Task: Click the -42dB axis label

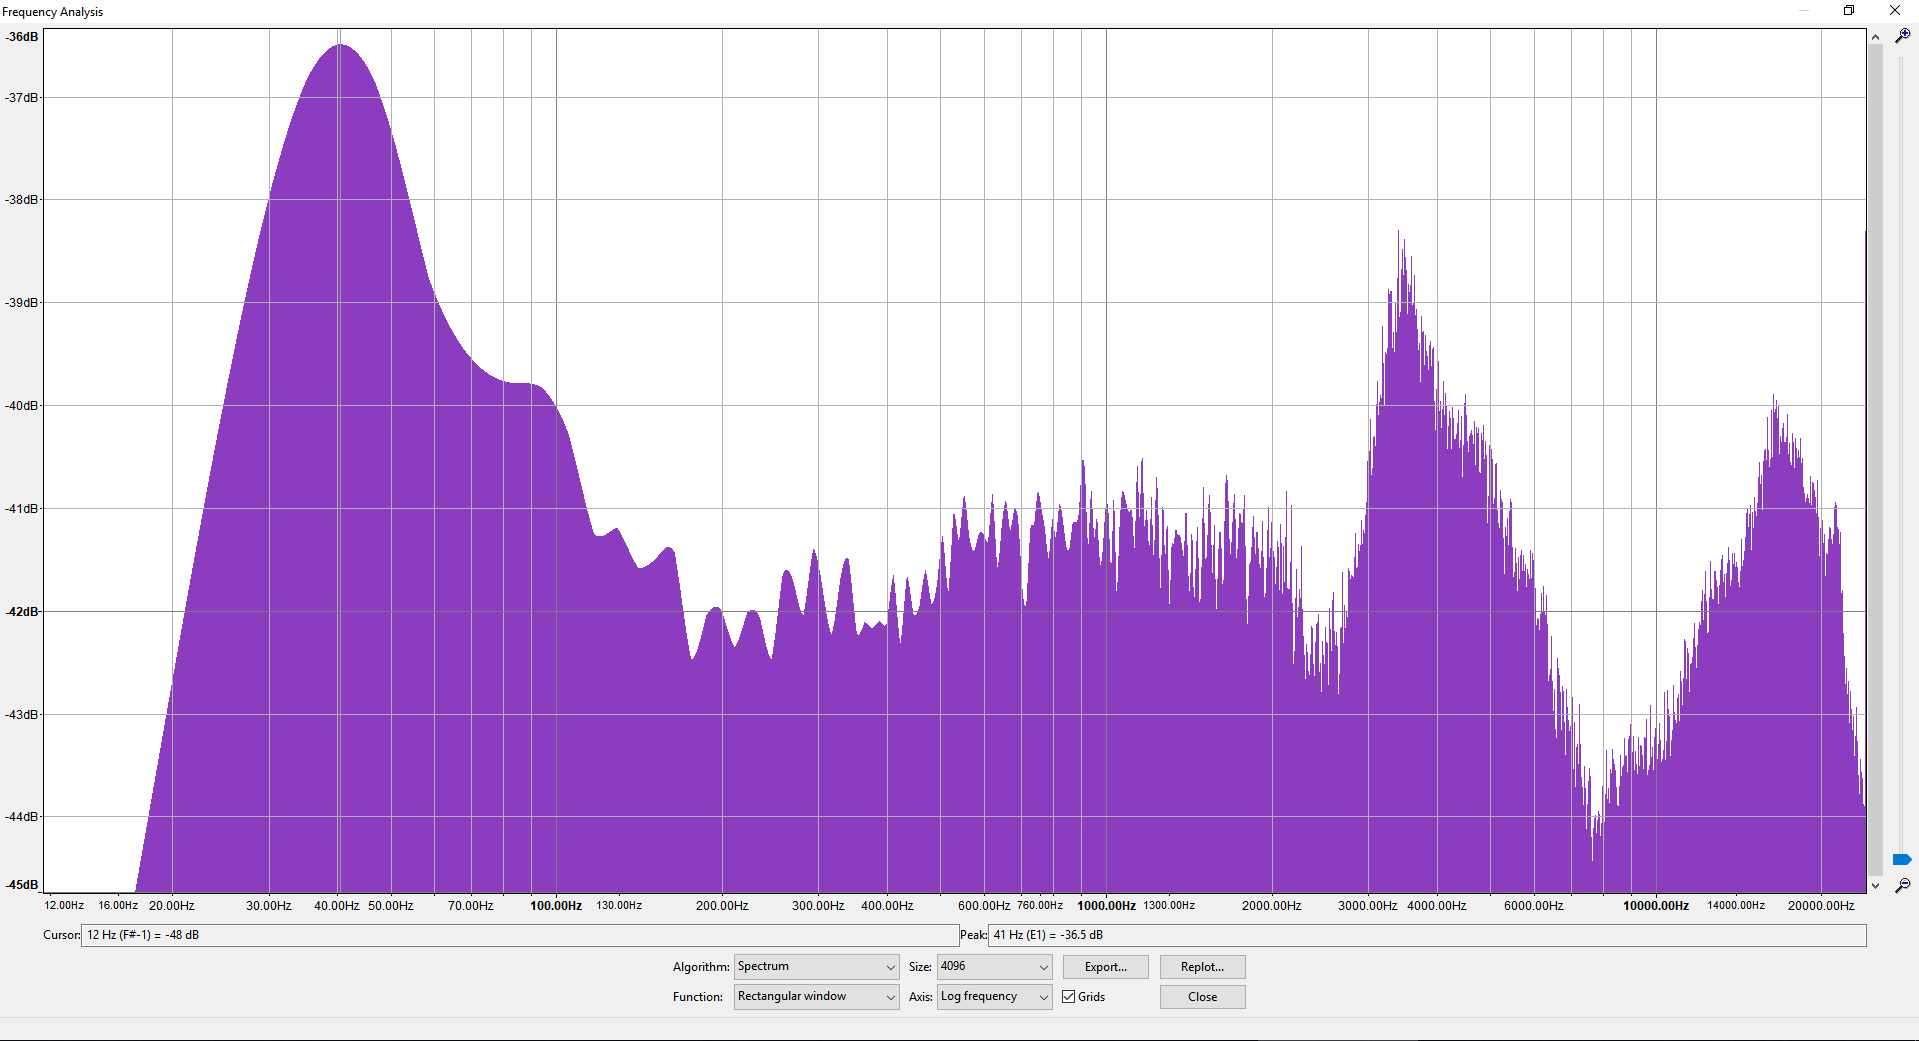Action: (22, 611)
